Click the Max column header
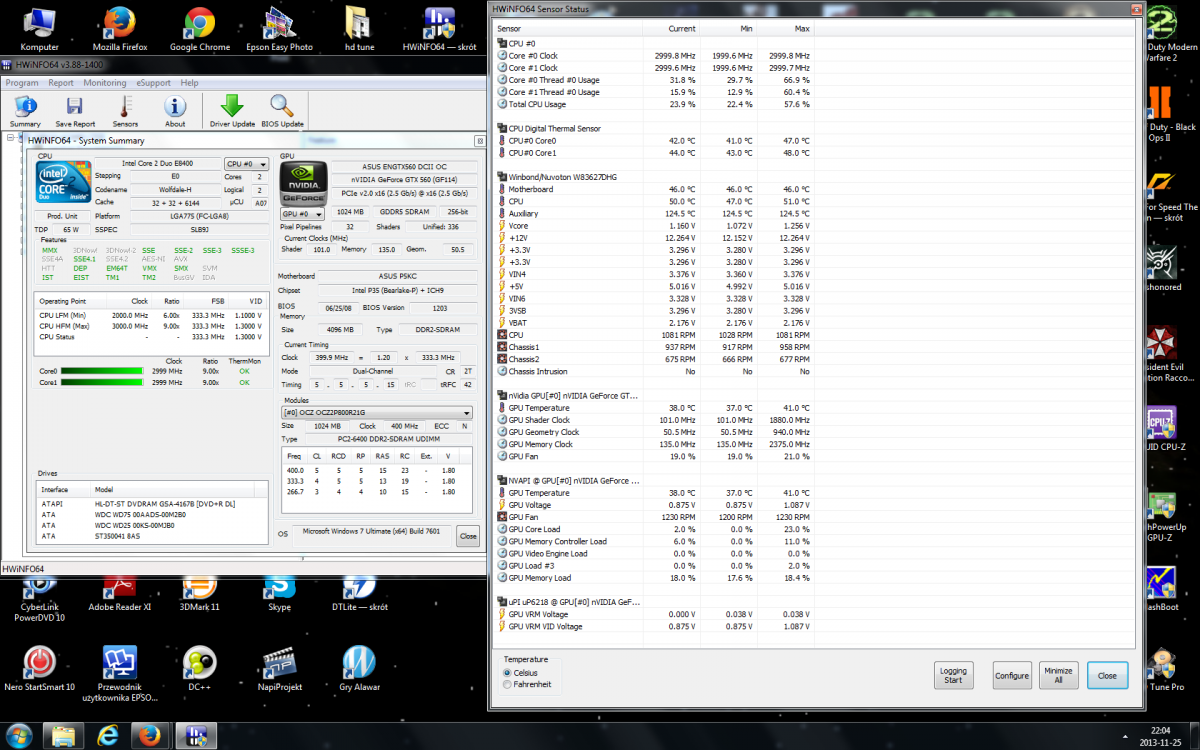 tap(783, 29)
